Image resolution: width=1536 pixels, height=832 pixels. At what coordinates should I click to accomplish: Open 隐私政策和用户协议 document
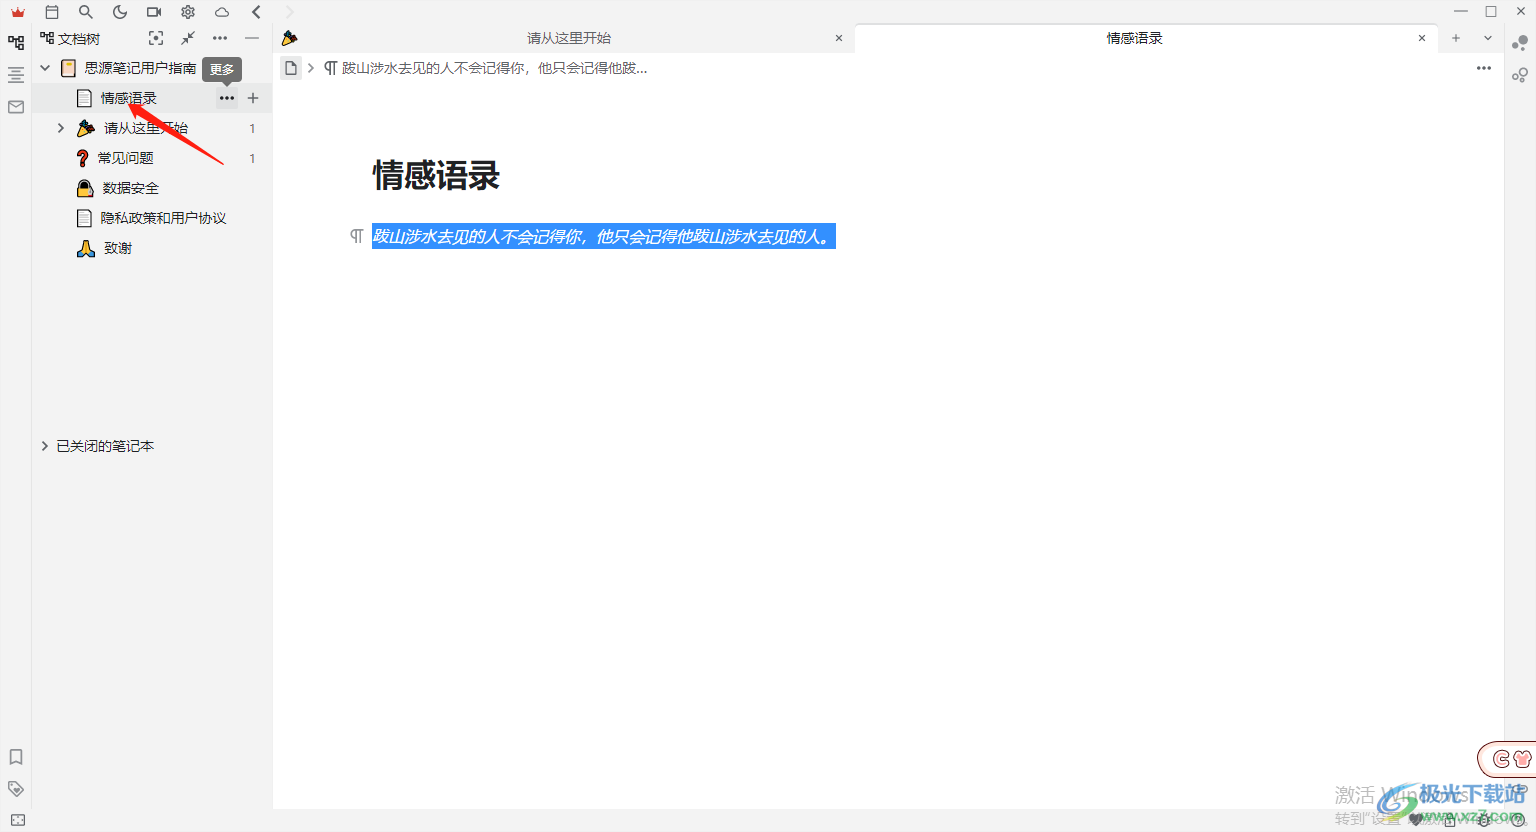coord(164,218)
